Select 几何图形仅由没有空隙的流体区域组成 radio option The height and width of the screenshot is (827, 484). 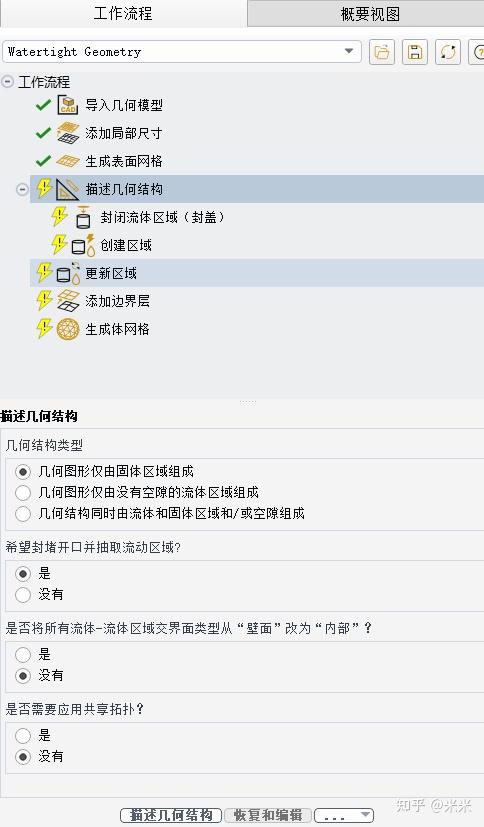click(x=23, y=493)
